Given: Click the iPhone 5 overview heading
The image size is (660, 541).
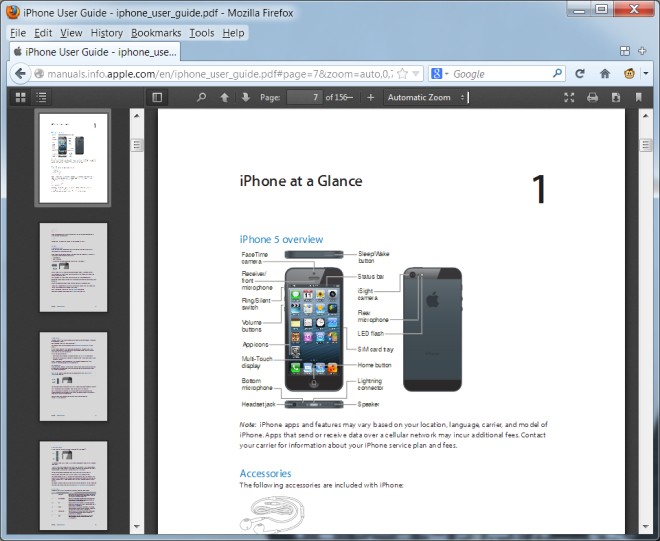Looking at the screenshot, I should click(x=281, y=239).
